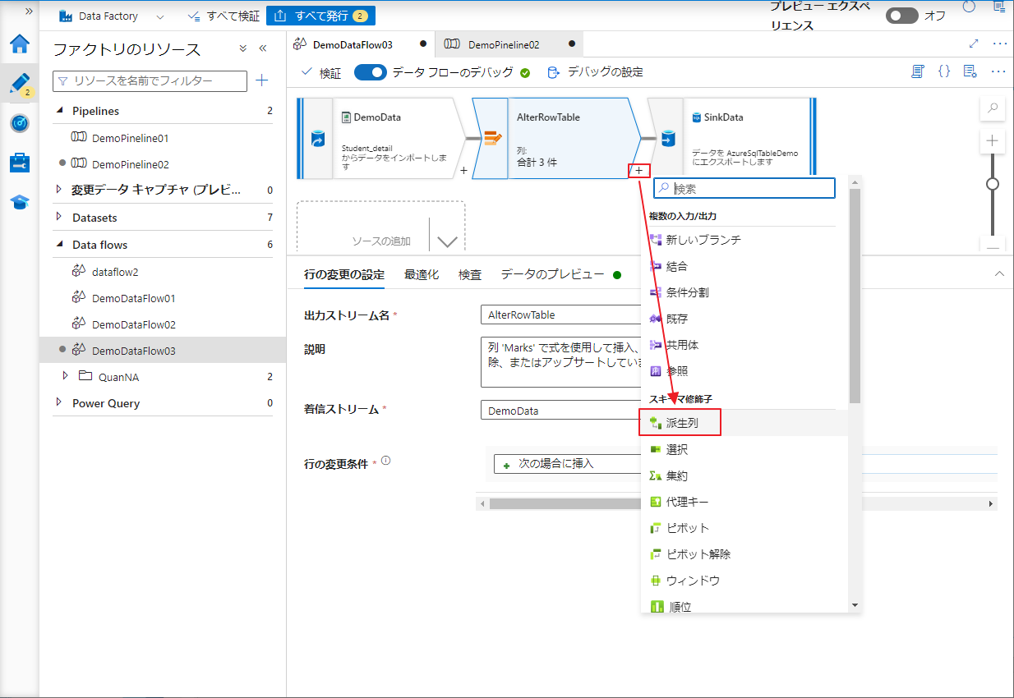Click the transformation search box
Viewport: 1014px width, 698px height.
pos(744,188)
